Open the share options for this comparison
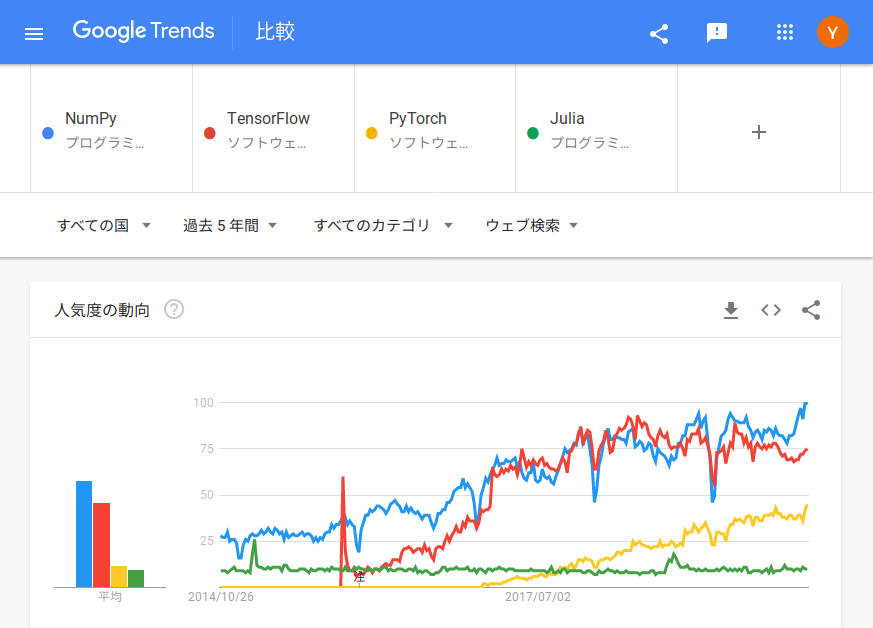The height and width of the screenshot is (628, 873). tap(658, 32)
